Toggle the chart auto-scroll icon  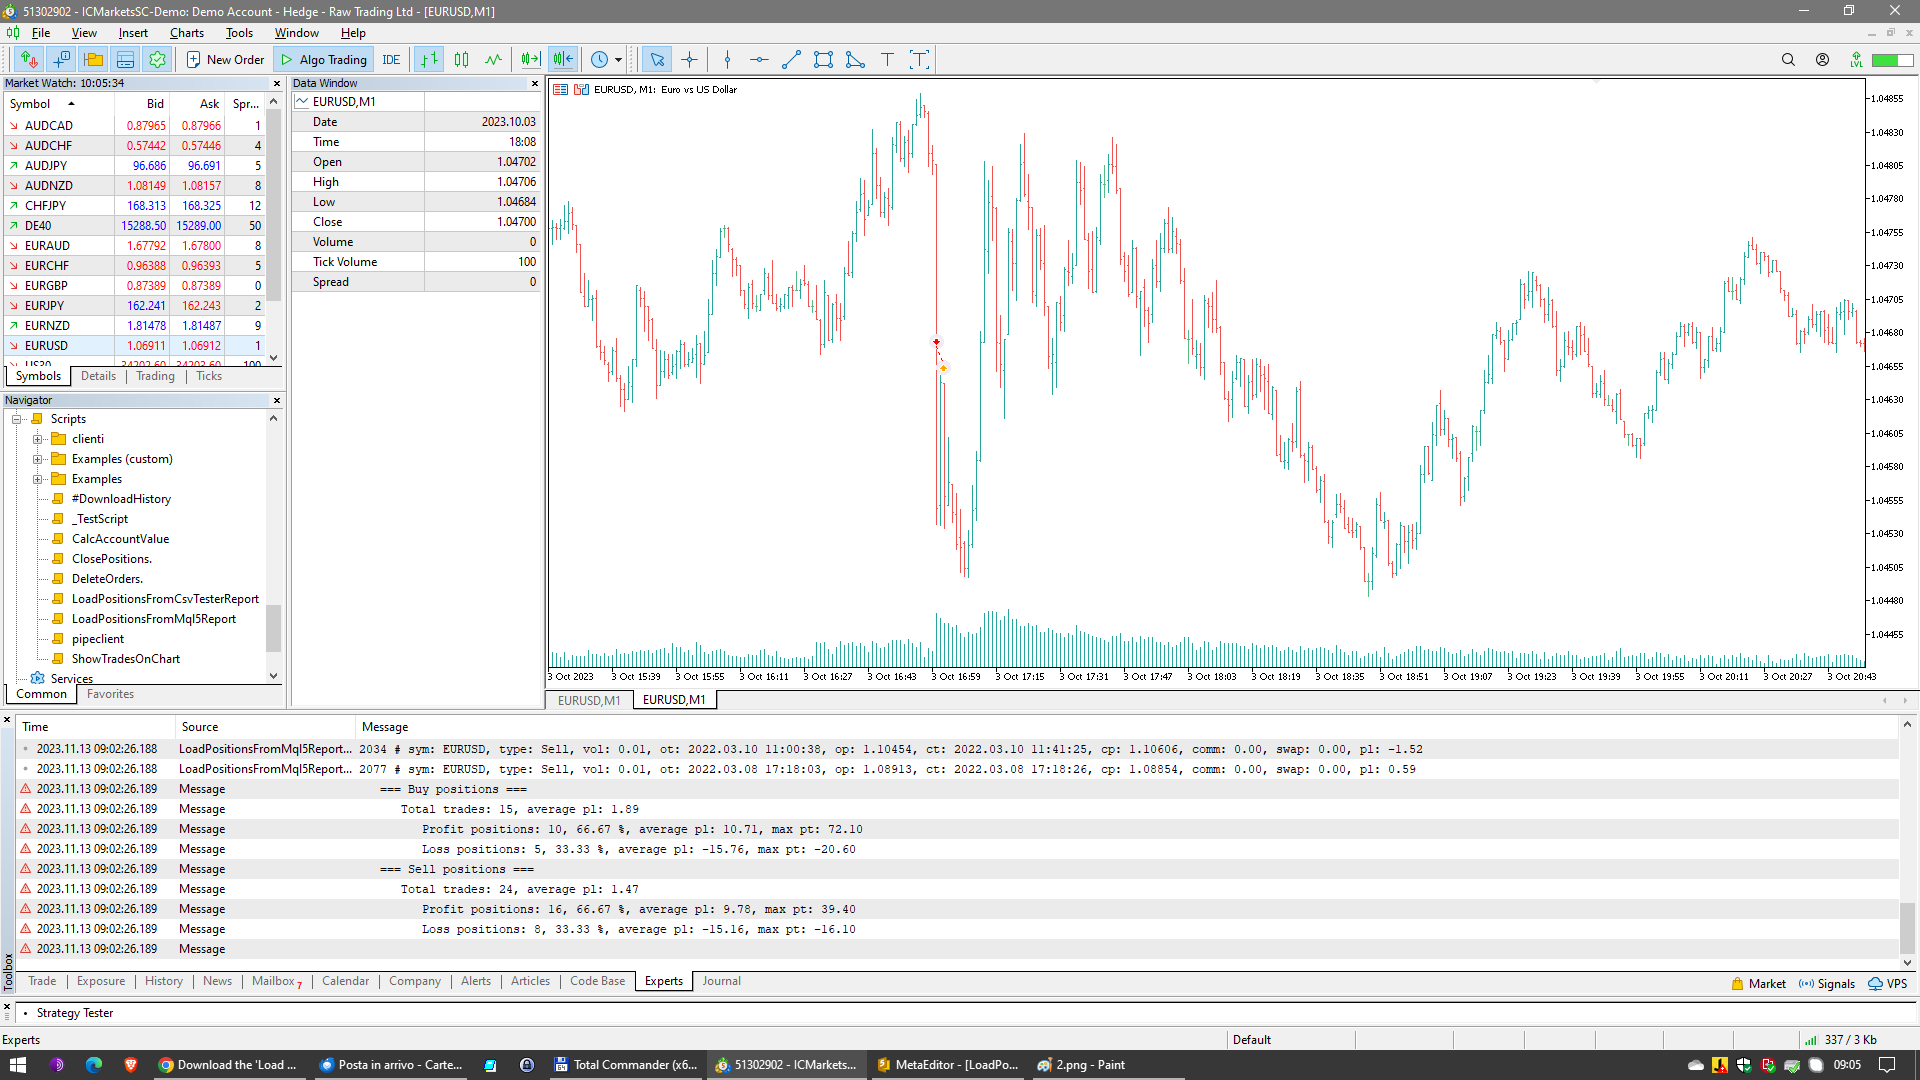pos(530,60)
